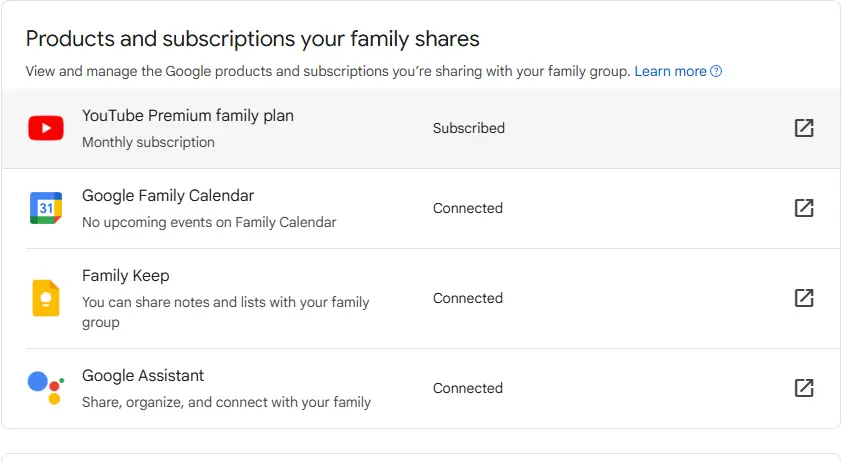Click the Google Calendar 31 icon

[46, 208]
